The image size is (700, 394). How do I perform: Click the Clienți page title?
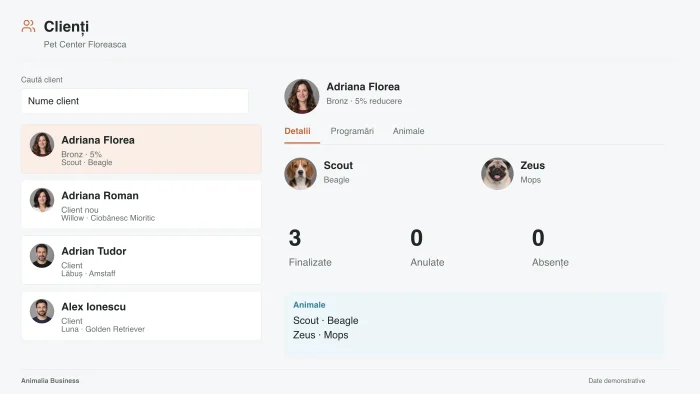click(x=66, y=27)
